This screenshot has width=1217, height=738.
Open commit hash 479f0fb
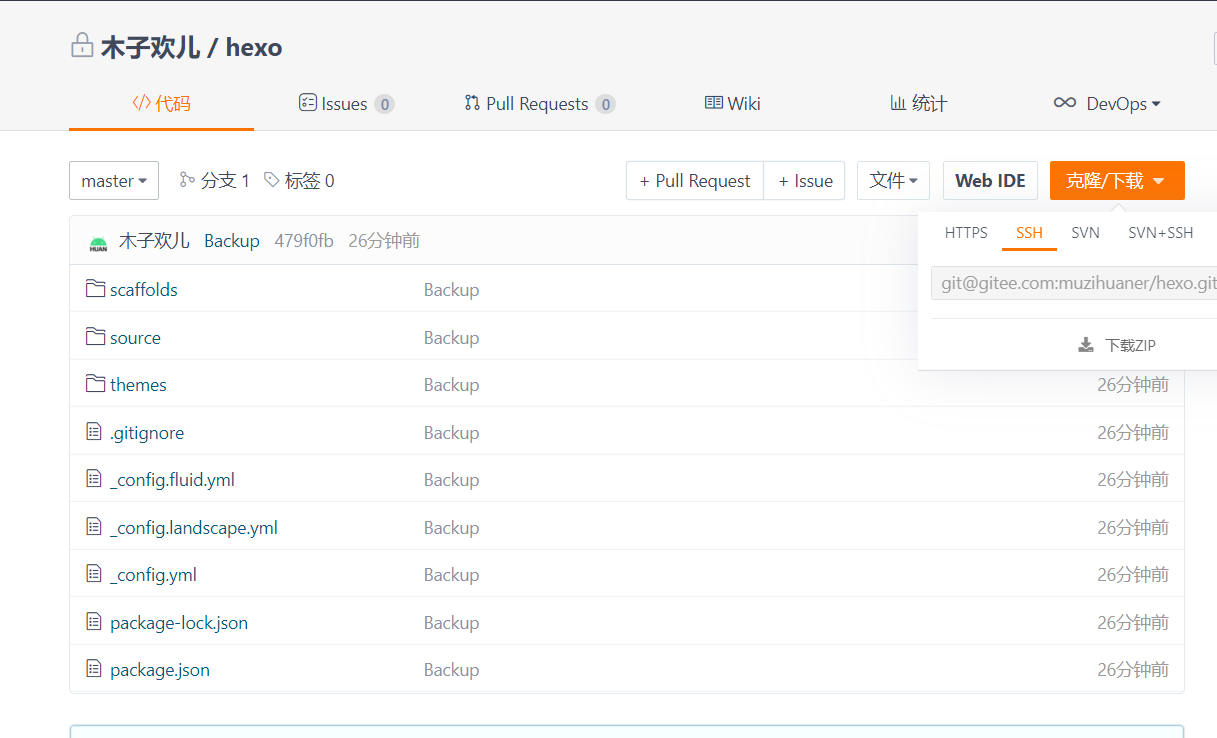(304, 241)
